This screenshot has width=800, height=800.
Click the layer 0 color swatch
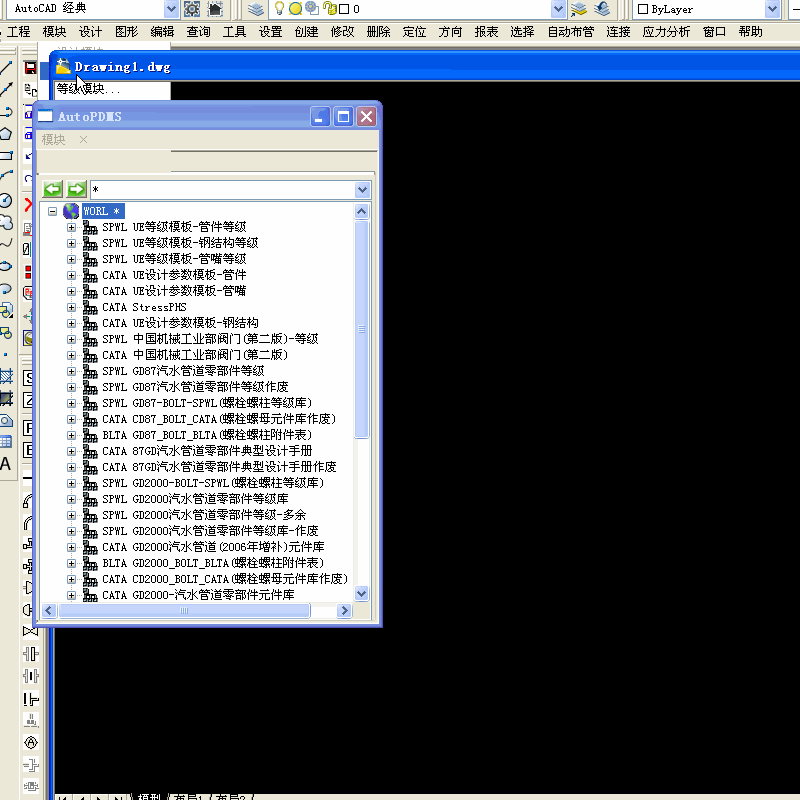(x=344, y=9)
